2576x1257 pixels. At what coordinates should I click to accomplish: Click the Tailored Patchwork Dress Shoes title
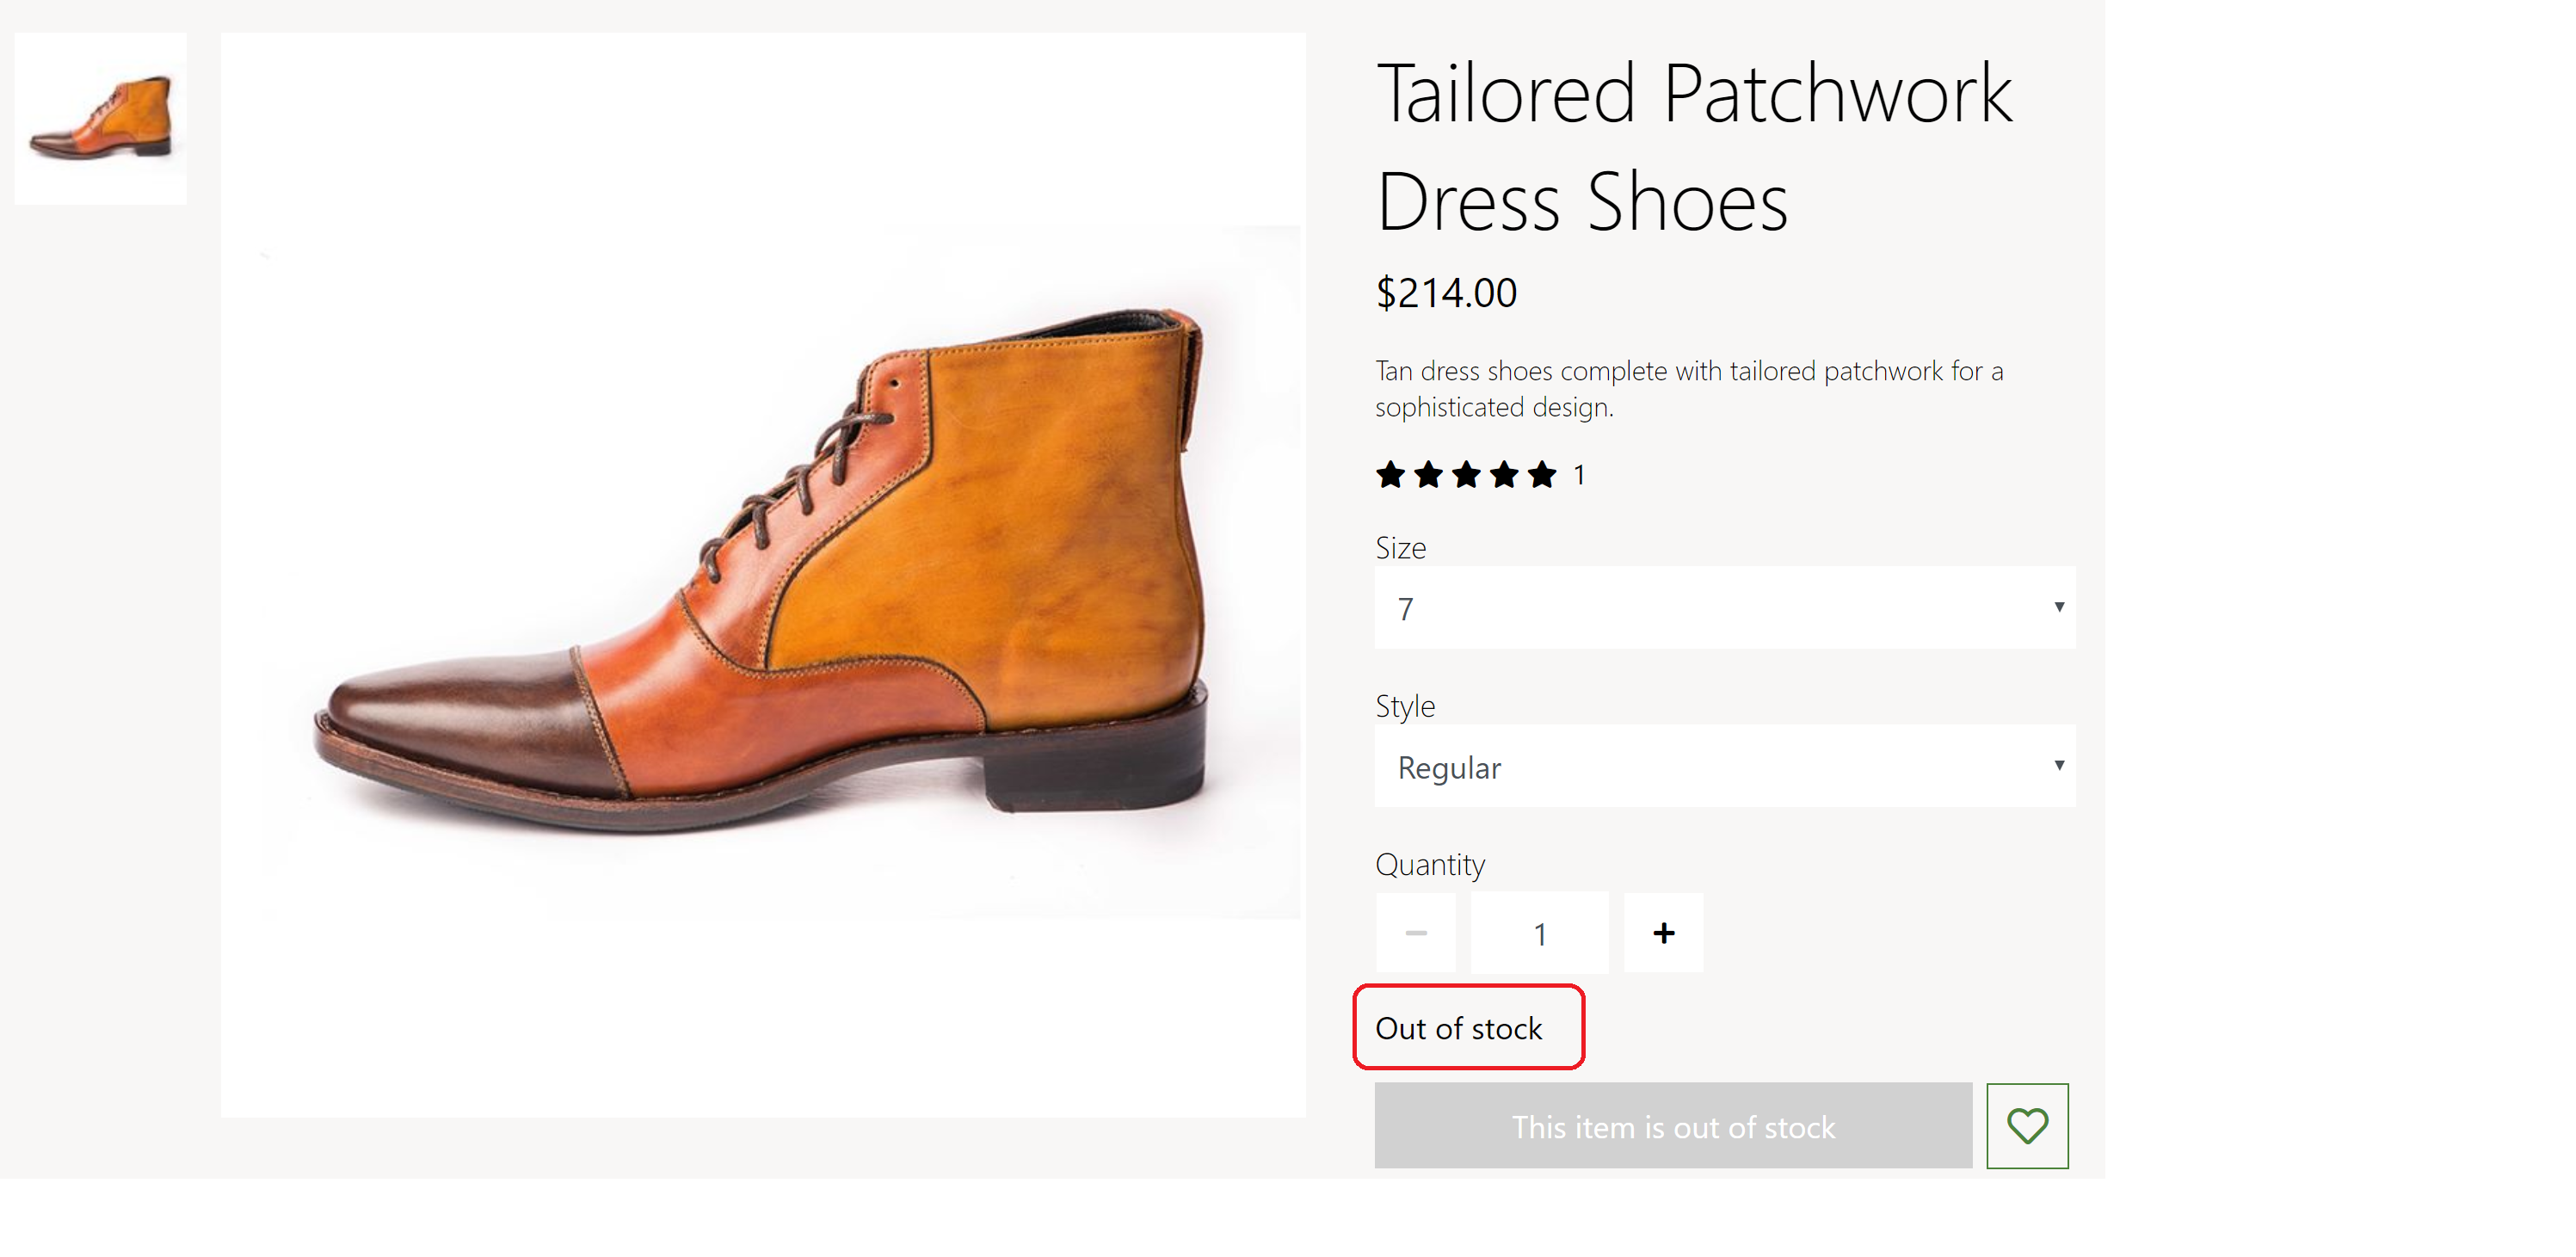point(1693,146)
